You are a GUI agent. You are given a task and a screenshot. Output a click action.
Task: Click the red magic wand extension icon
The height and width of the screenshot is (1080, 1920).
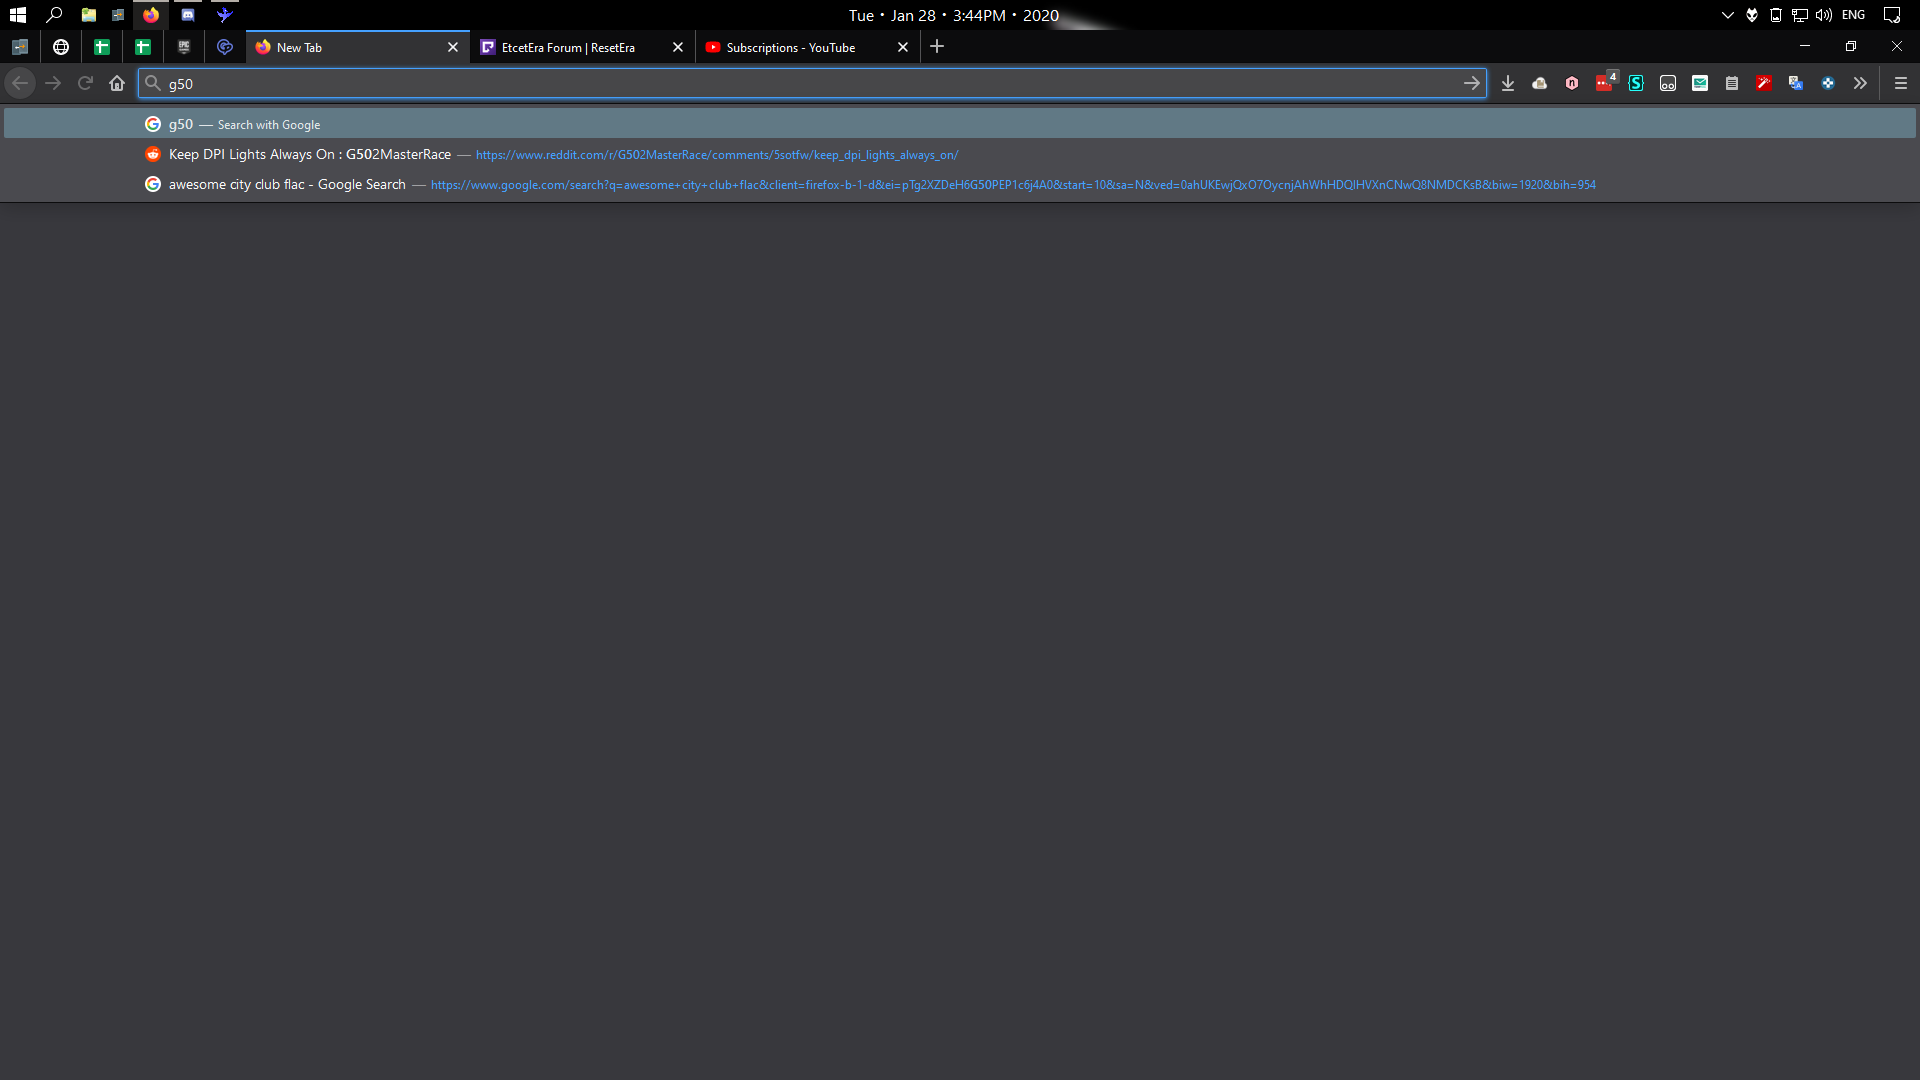pos(1764,84)
